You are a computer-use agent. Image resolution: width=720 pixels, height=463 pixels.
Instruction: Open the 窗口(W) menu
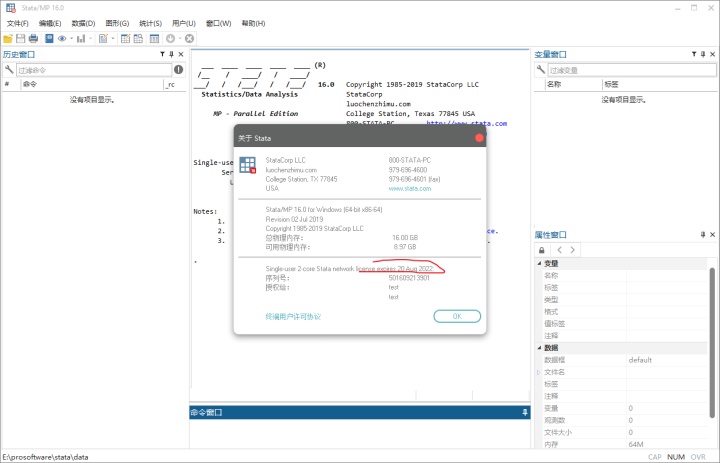click(218, 23)
